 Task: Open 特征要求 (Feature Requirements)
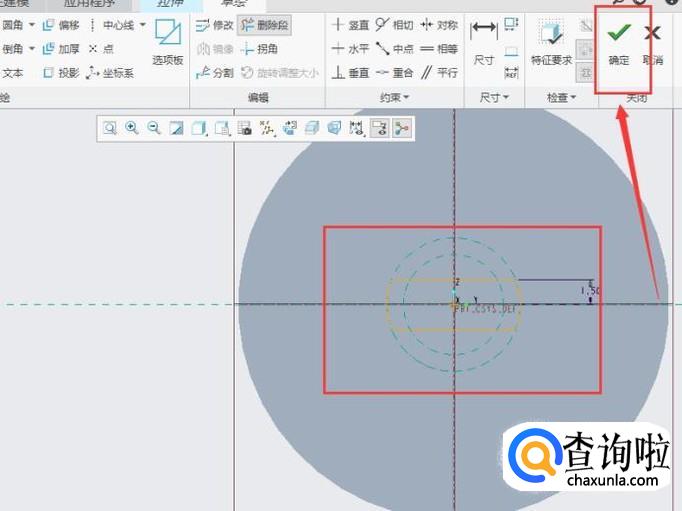[x=551, y=43]
